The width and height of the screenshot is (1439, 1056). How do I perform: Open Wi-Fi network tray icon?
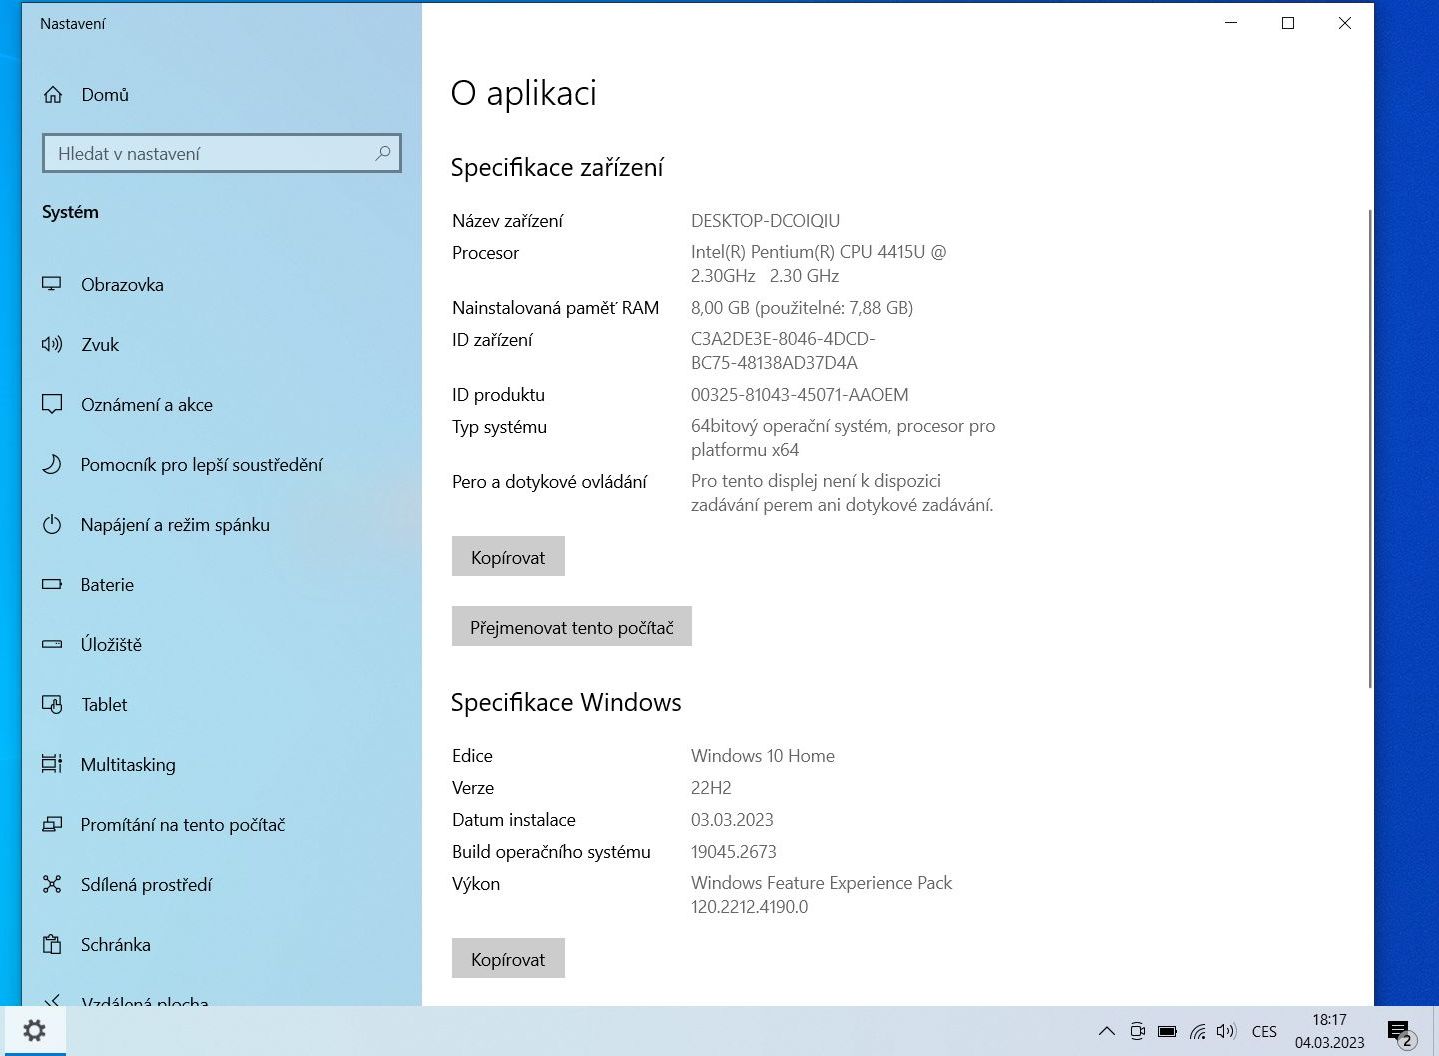(x=1197, y=1031)
